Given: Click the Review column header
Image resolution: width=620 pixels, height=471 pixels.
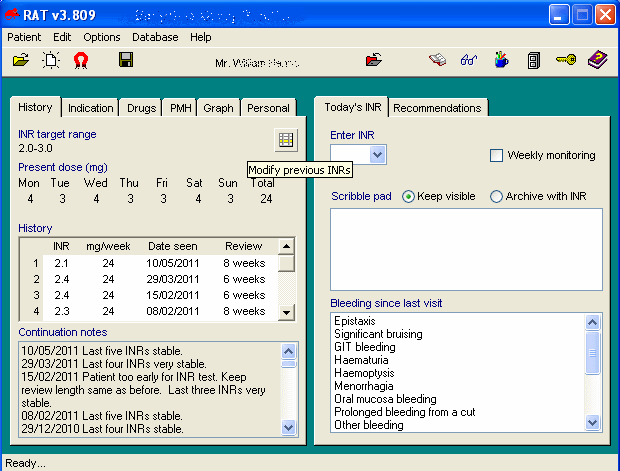Looking at the screenshot, I should (x=244, y=246).
